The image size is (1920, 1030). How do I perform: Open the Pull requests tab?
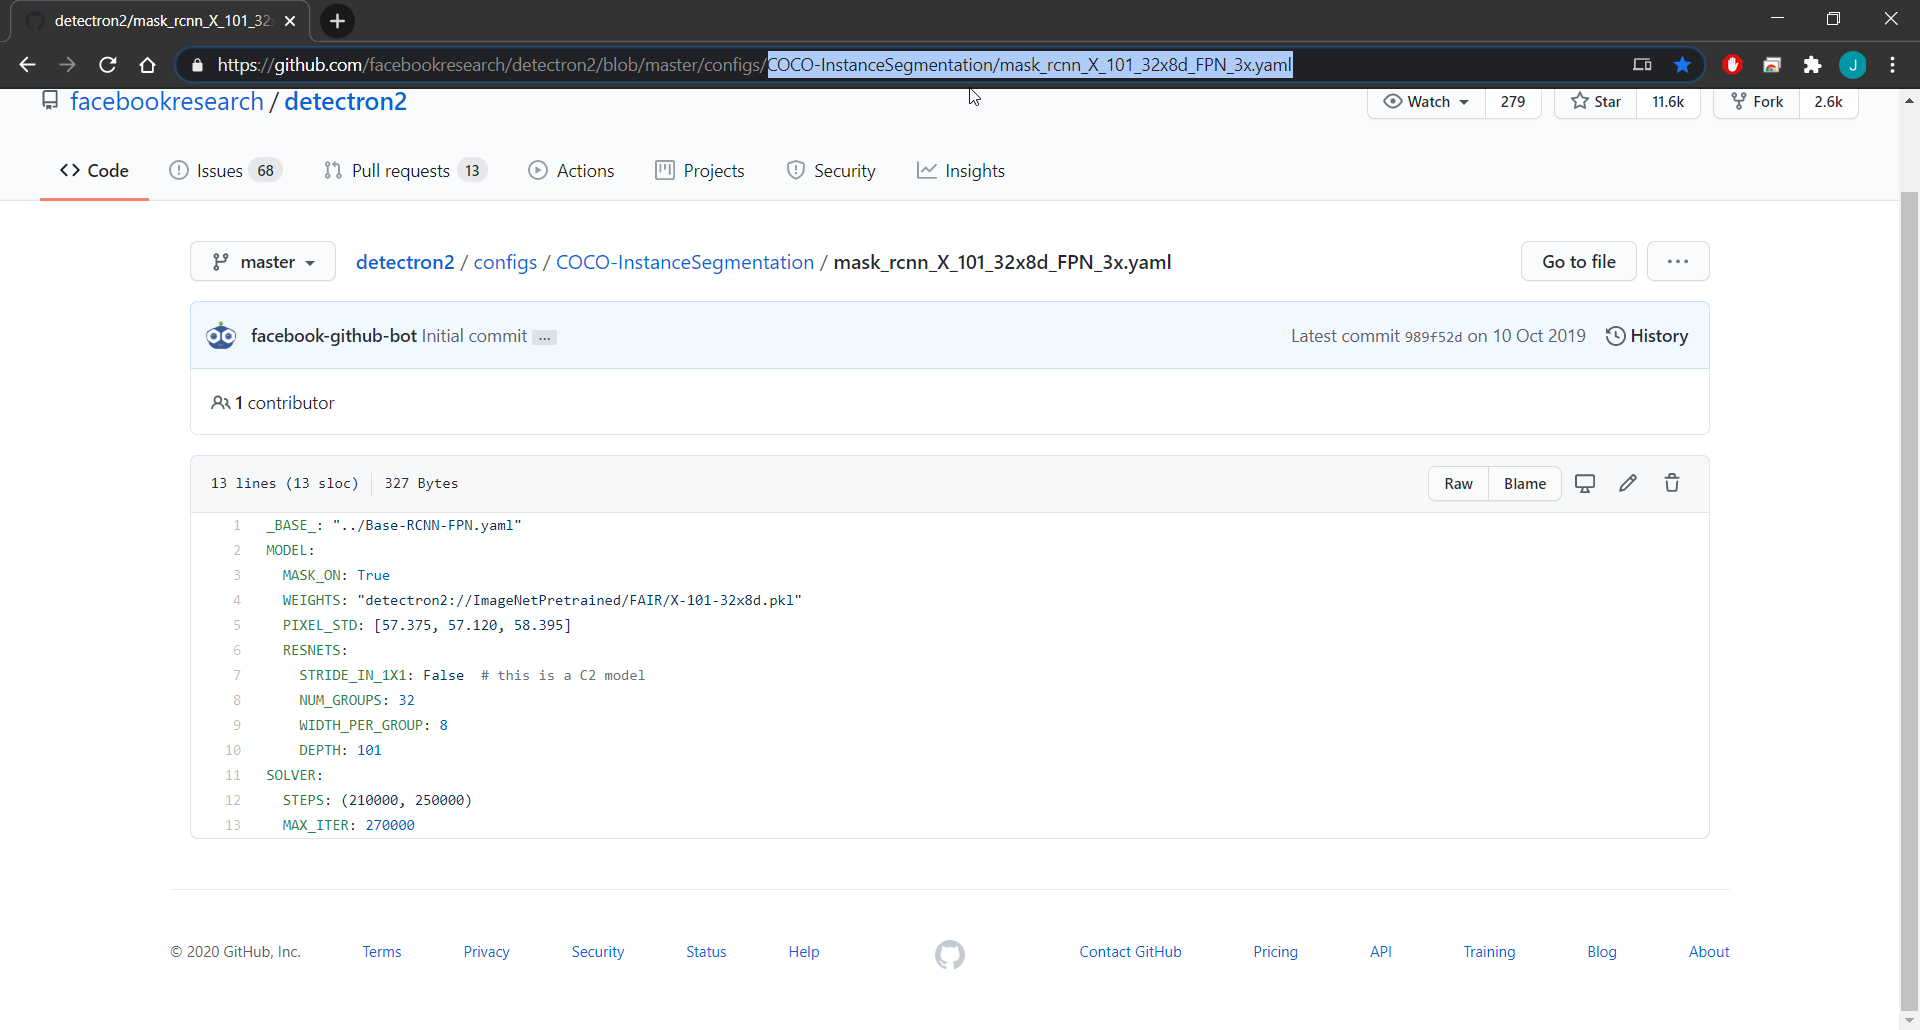(x=405, y=171)
